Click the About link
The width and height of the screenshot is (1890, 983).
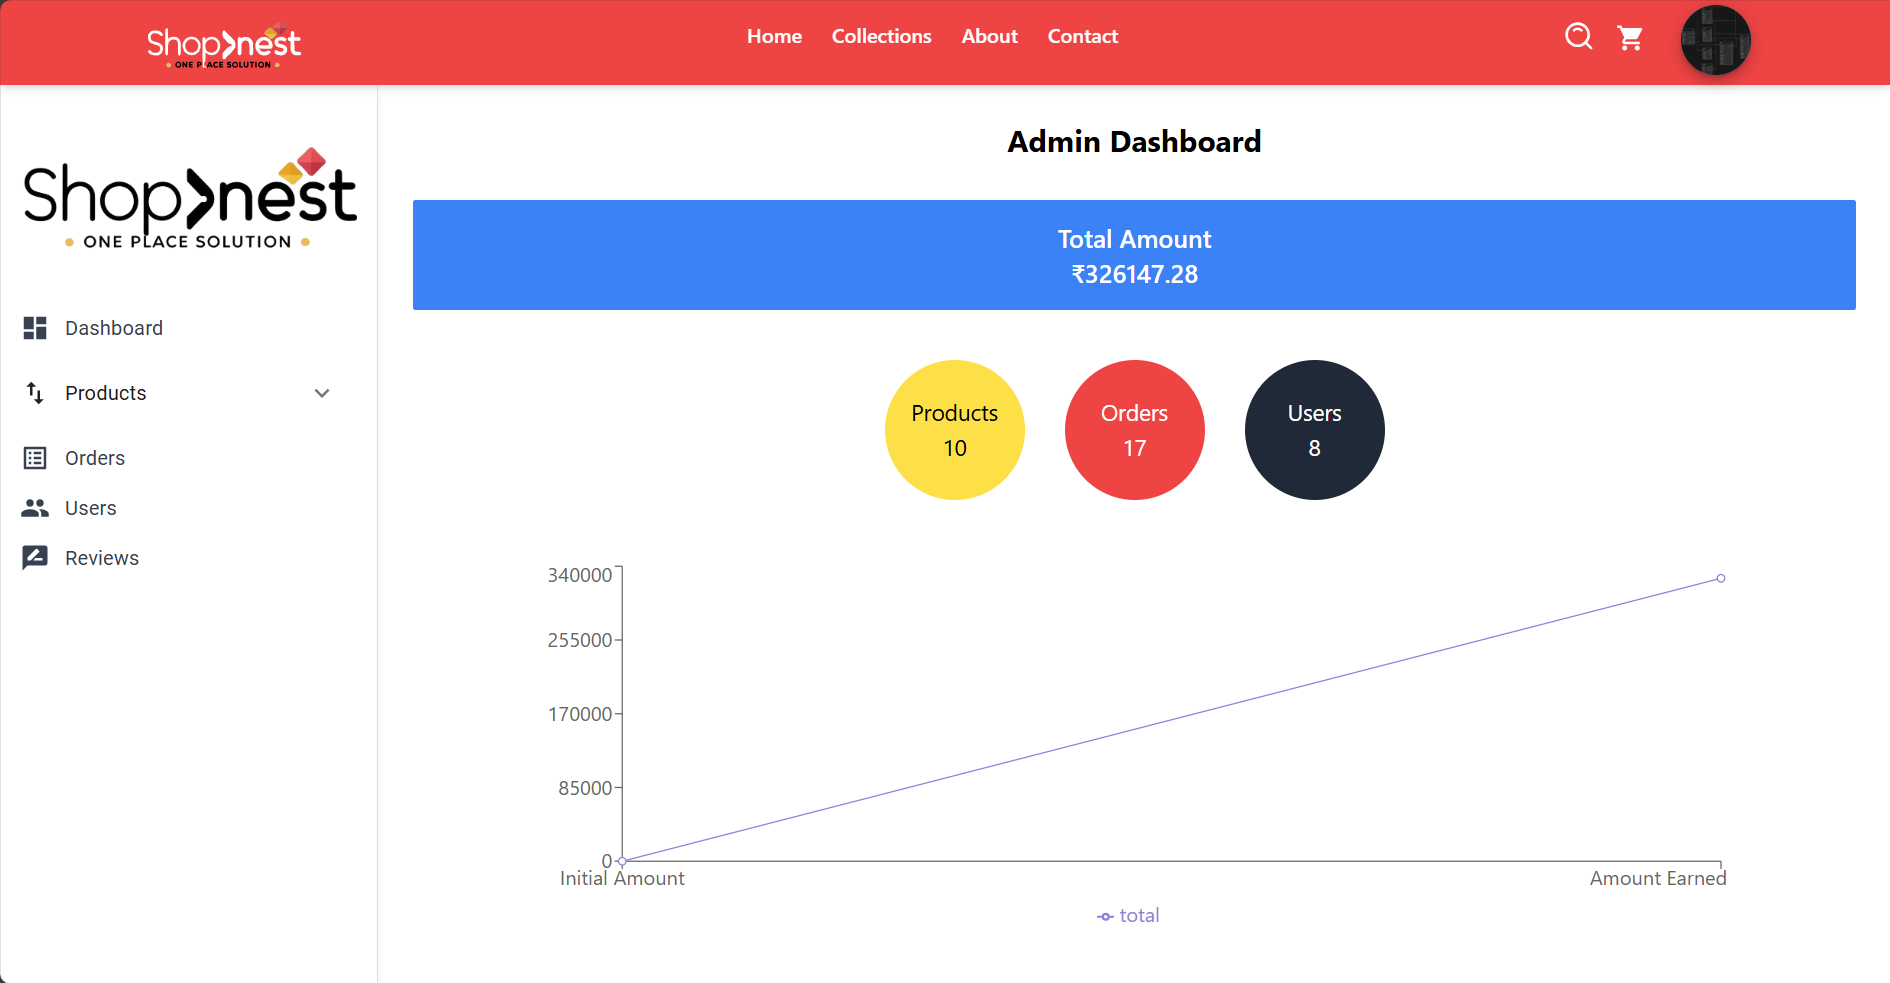pos(989,36)
